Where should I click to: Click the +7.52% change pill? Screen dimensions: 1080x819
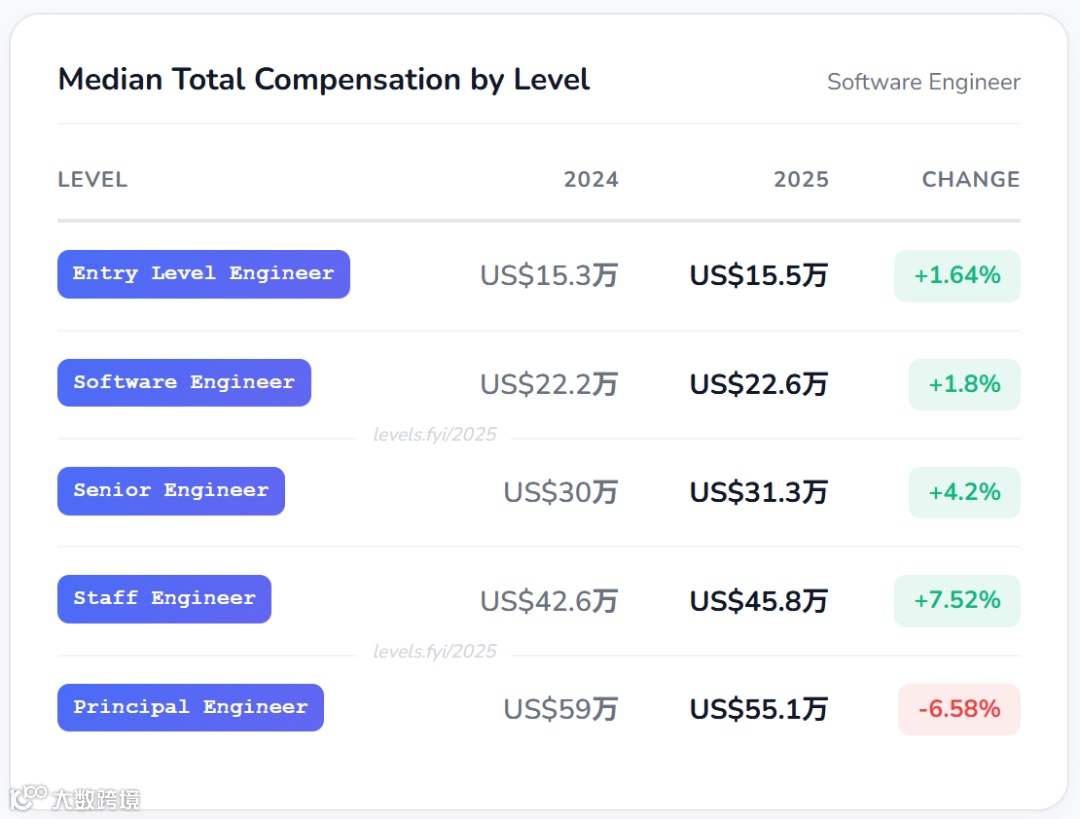[957, 600]
